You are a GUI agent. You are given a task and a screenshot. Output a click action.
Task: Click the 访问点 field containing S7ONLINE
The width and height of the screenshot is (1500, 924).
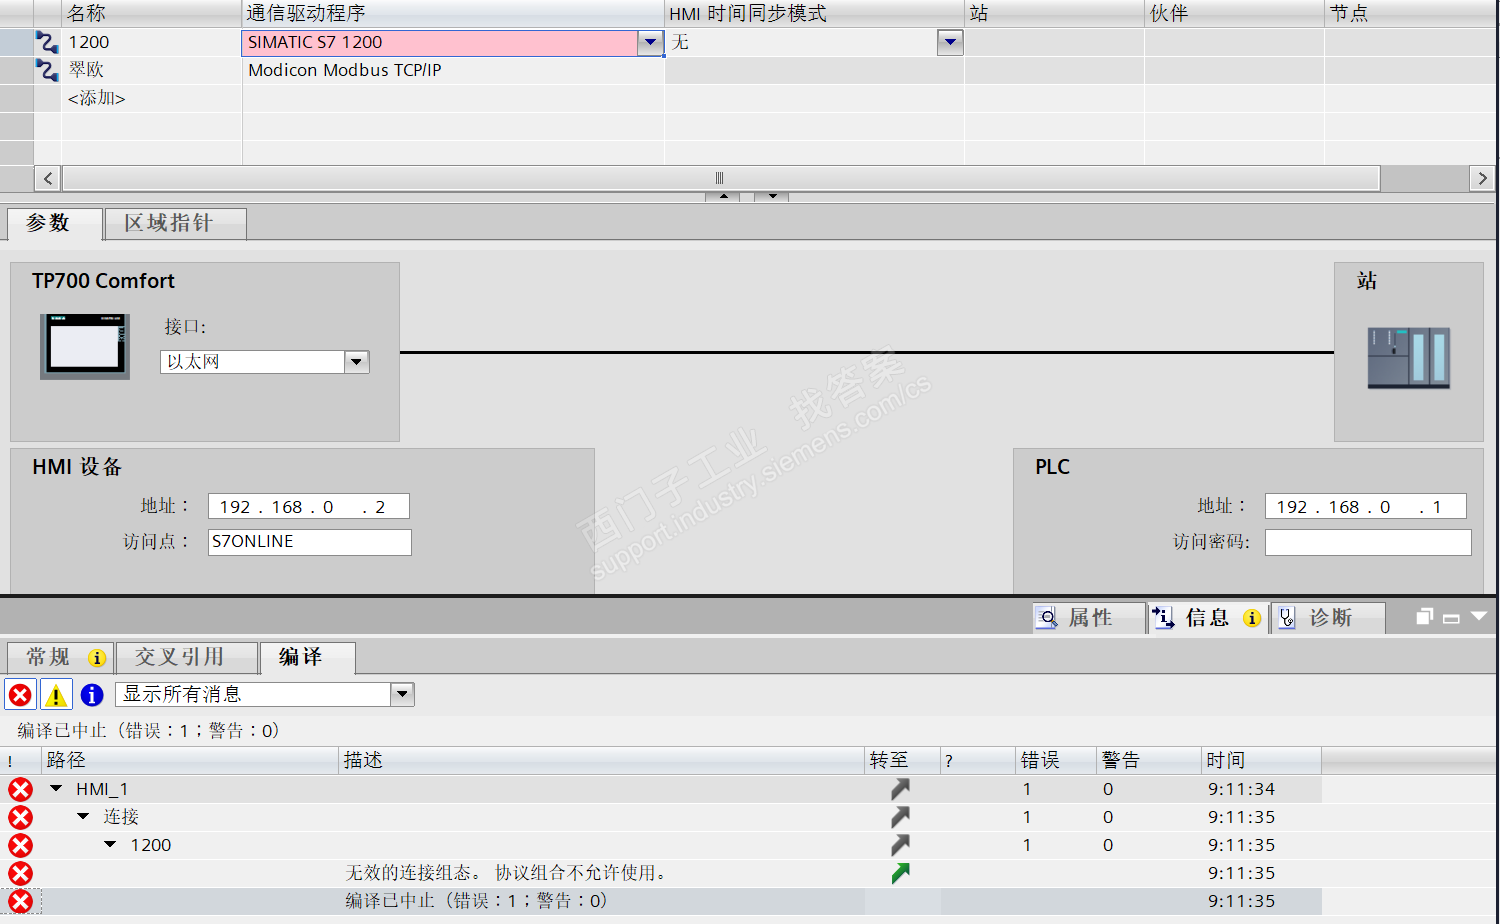click(310, 542)
